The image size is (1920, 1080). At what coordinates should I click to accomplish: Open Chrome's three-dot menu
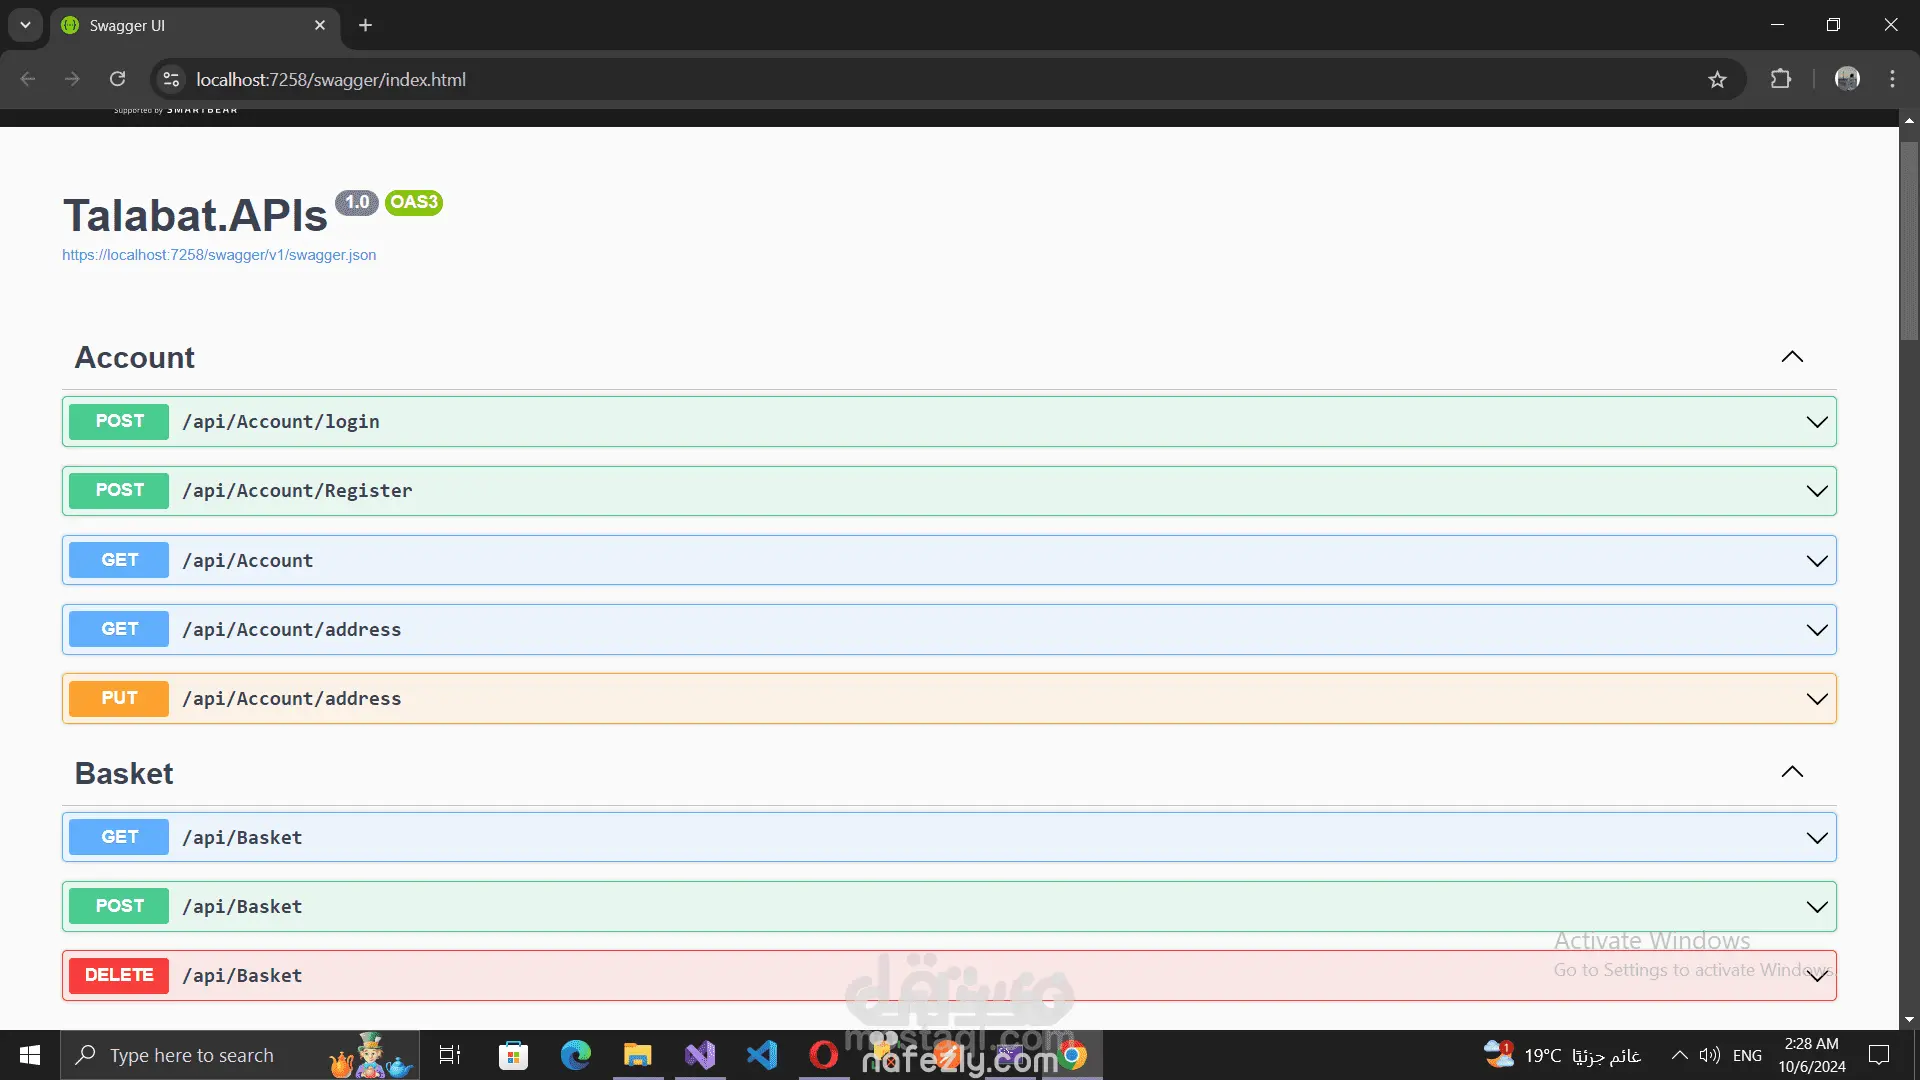tap(1892, 79)
